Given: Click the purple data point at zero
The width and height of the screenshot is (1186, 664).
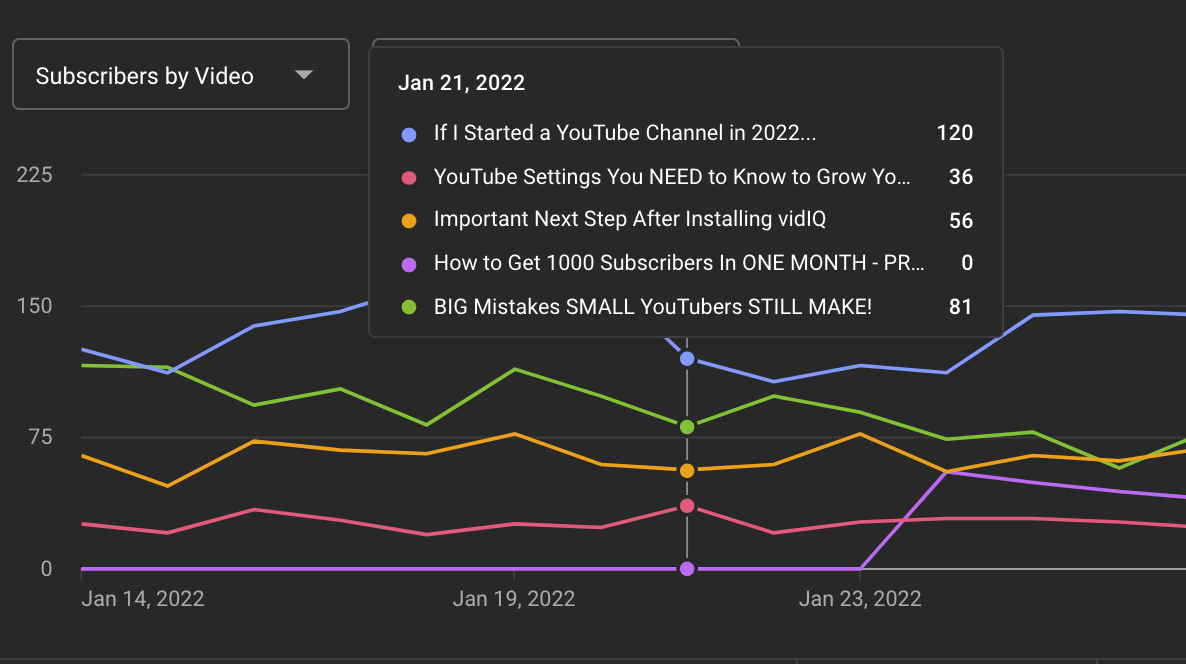Looking at the screenshot, I should [x=687, y=569].
